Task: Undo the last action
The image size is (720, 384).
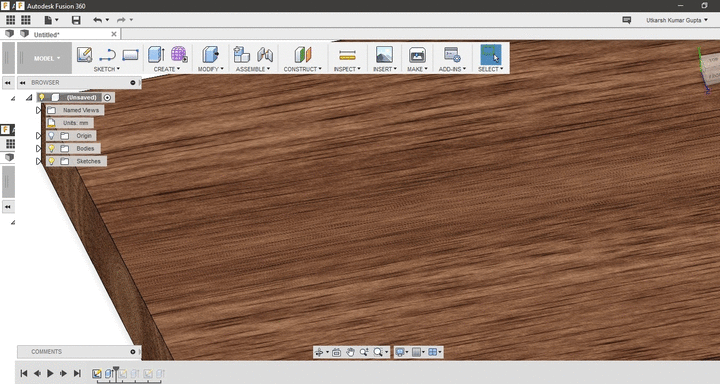Action: point(97,20)
